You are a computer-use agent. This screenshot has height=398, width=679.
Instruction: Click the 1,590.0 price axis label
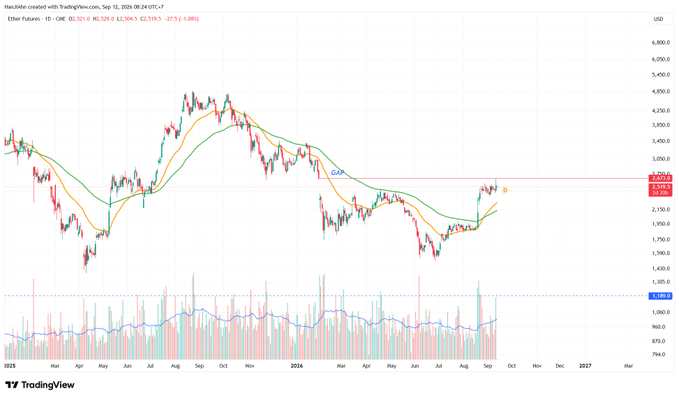(x=661, y=253)
